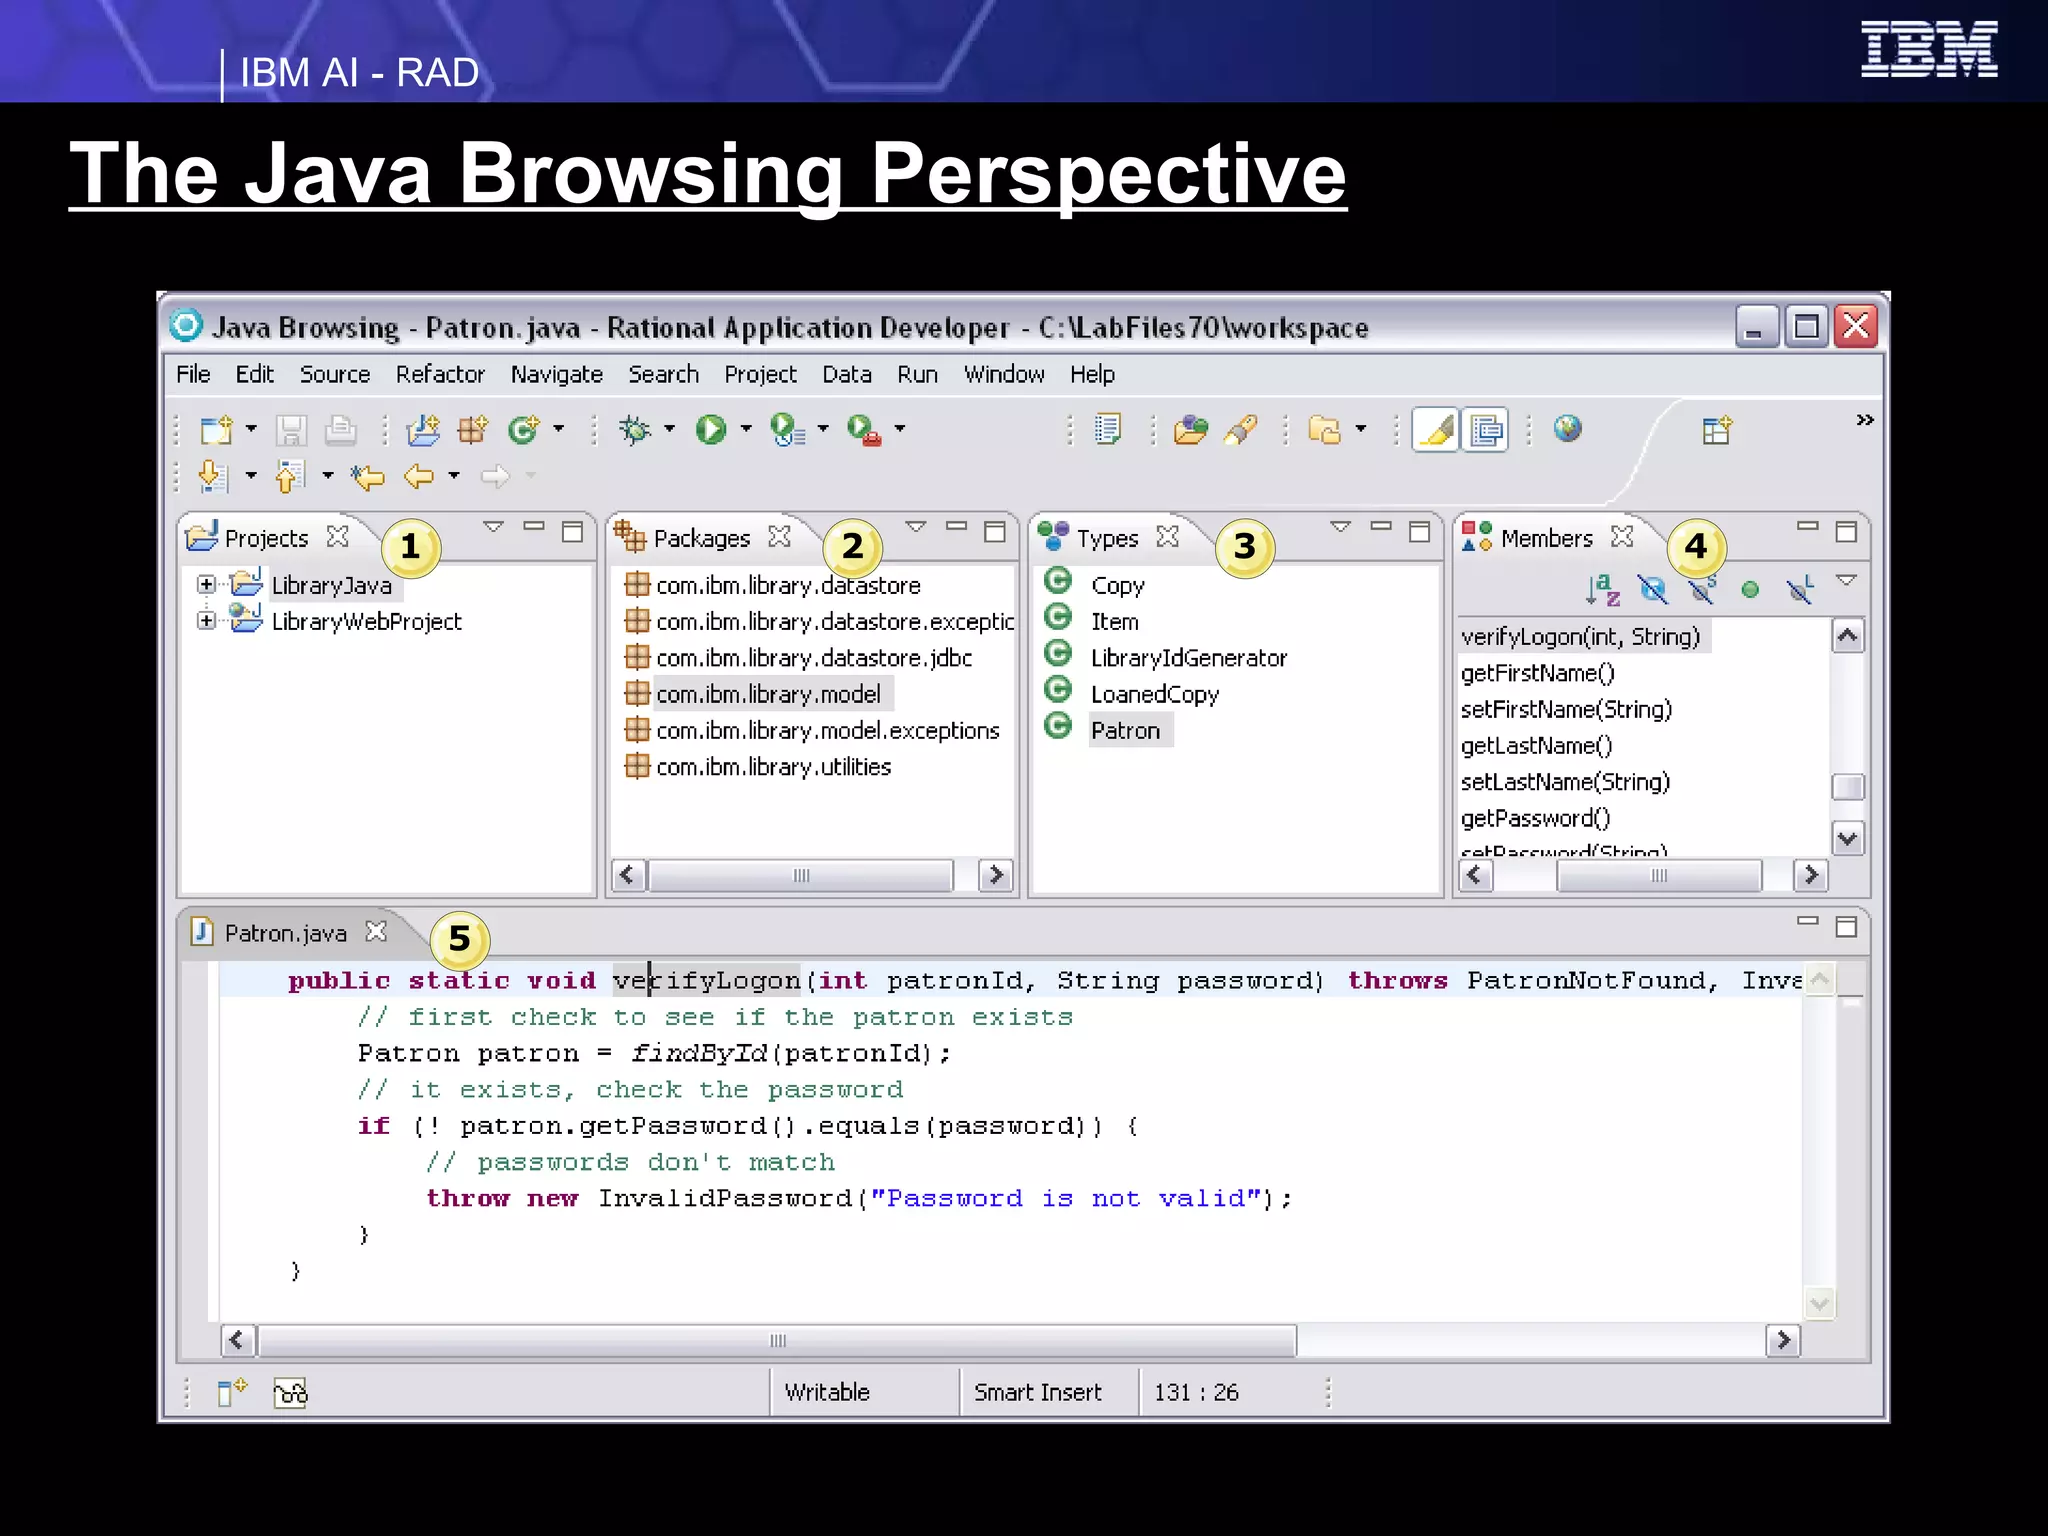Open the Members view menu triangle
The width and height of the screenshot is (2048, 1536).
(x=1847, y=581)
